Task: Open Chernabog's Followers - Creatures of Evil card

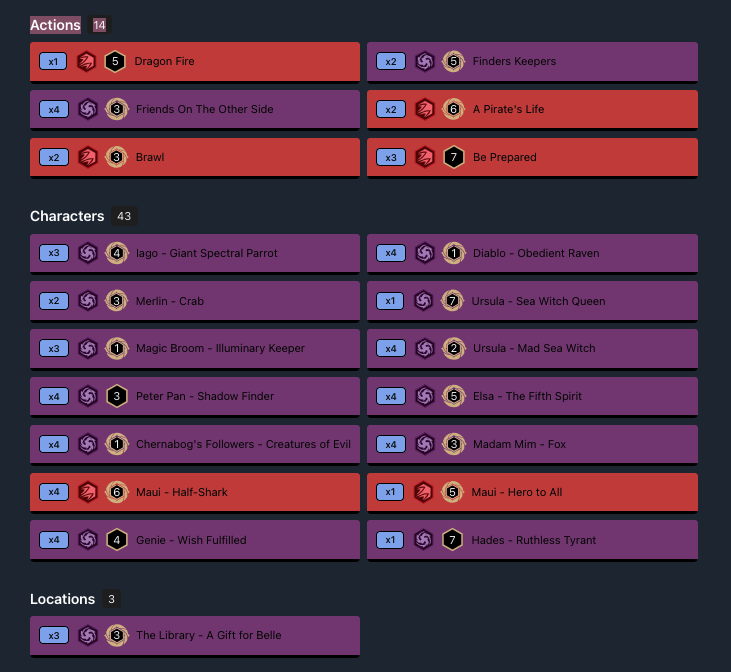Action: [243, 444]
